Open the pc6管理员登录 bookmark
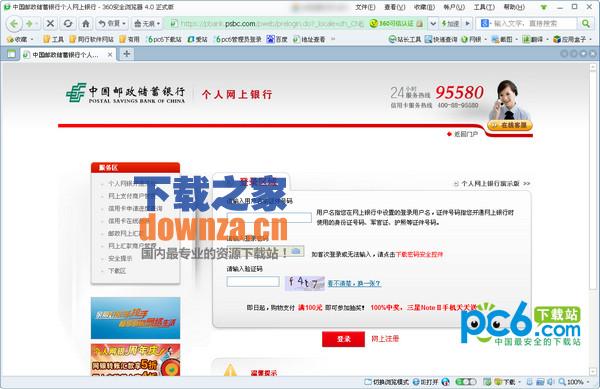This screenshot has width=600, height=389. tap(238, 39)
